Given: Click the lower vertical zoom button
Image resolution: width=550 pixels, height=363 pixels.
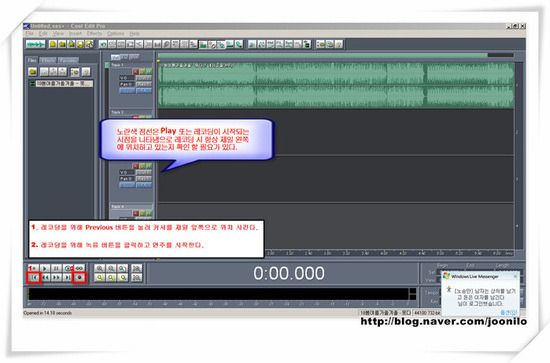Looking at the screenshot, I should [x=136, y=277].
